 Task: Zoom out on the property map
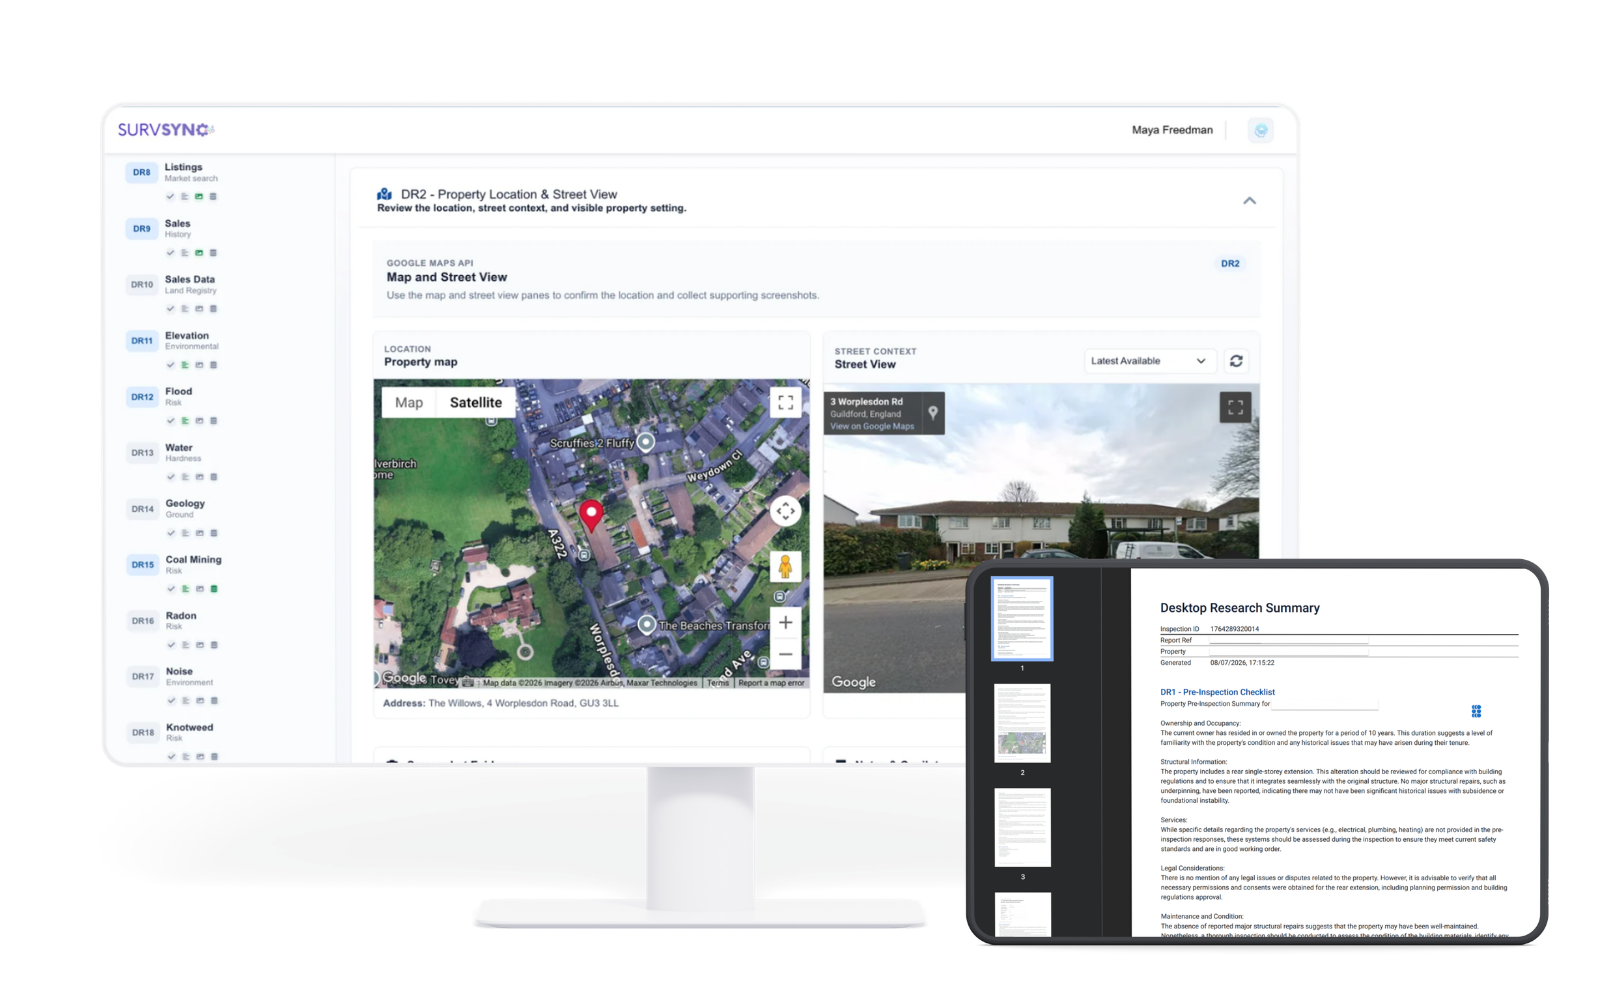click(786, 654)
